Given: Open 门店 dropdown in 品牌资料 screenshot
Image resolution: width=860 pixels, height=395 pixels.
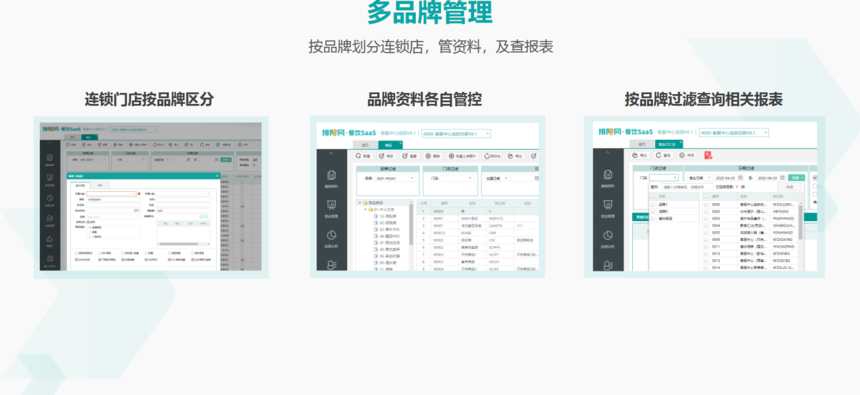Looking at the screenshot, I should 456,178.
